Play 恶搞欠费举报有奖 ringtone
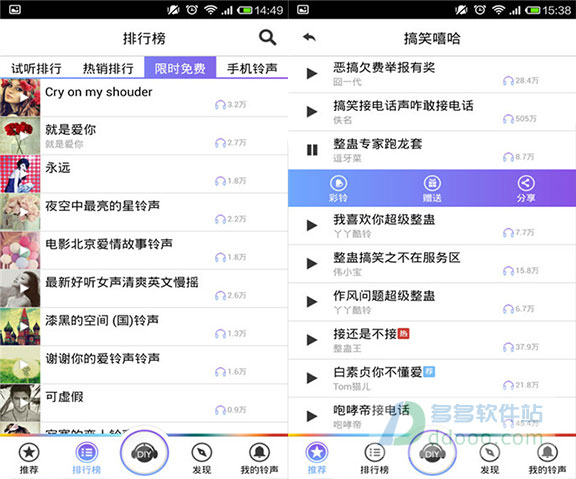The width and height of the screenshot is (576, 479). click(312, 73)
